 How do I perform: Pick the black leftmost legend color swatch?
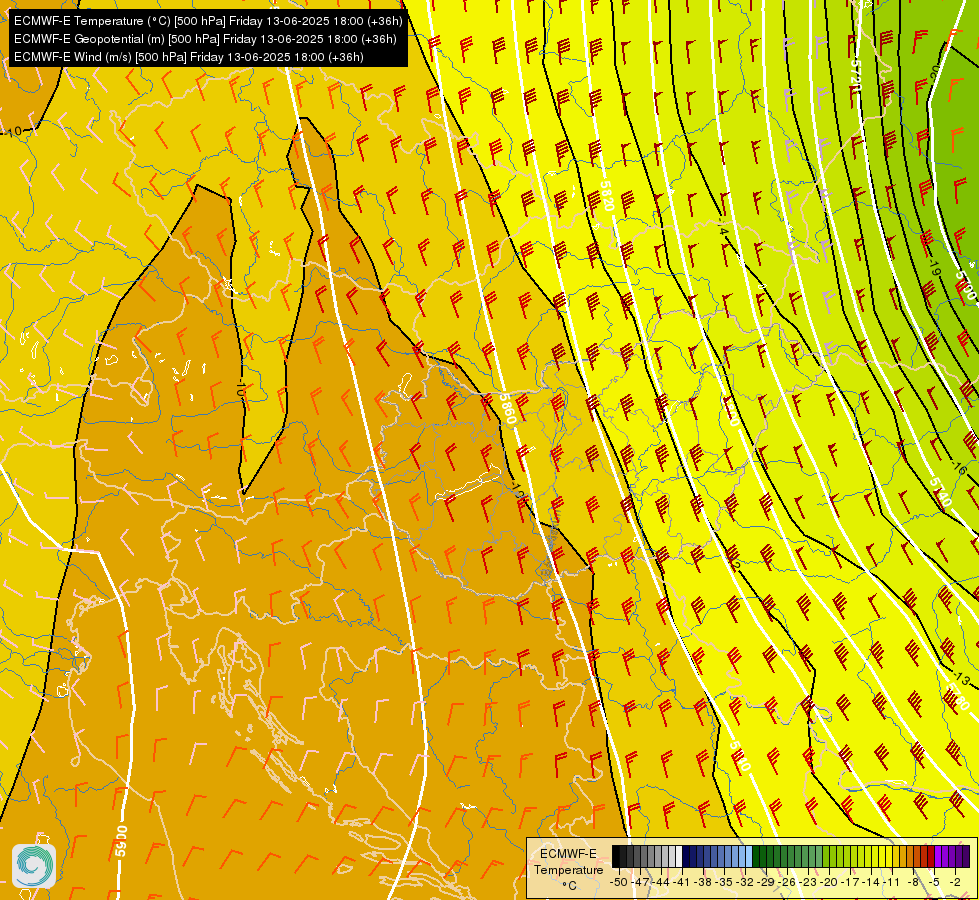[x=616, y=856]
